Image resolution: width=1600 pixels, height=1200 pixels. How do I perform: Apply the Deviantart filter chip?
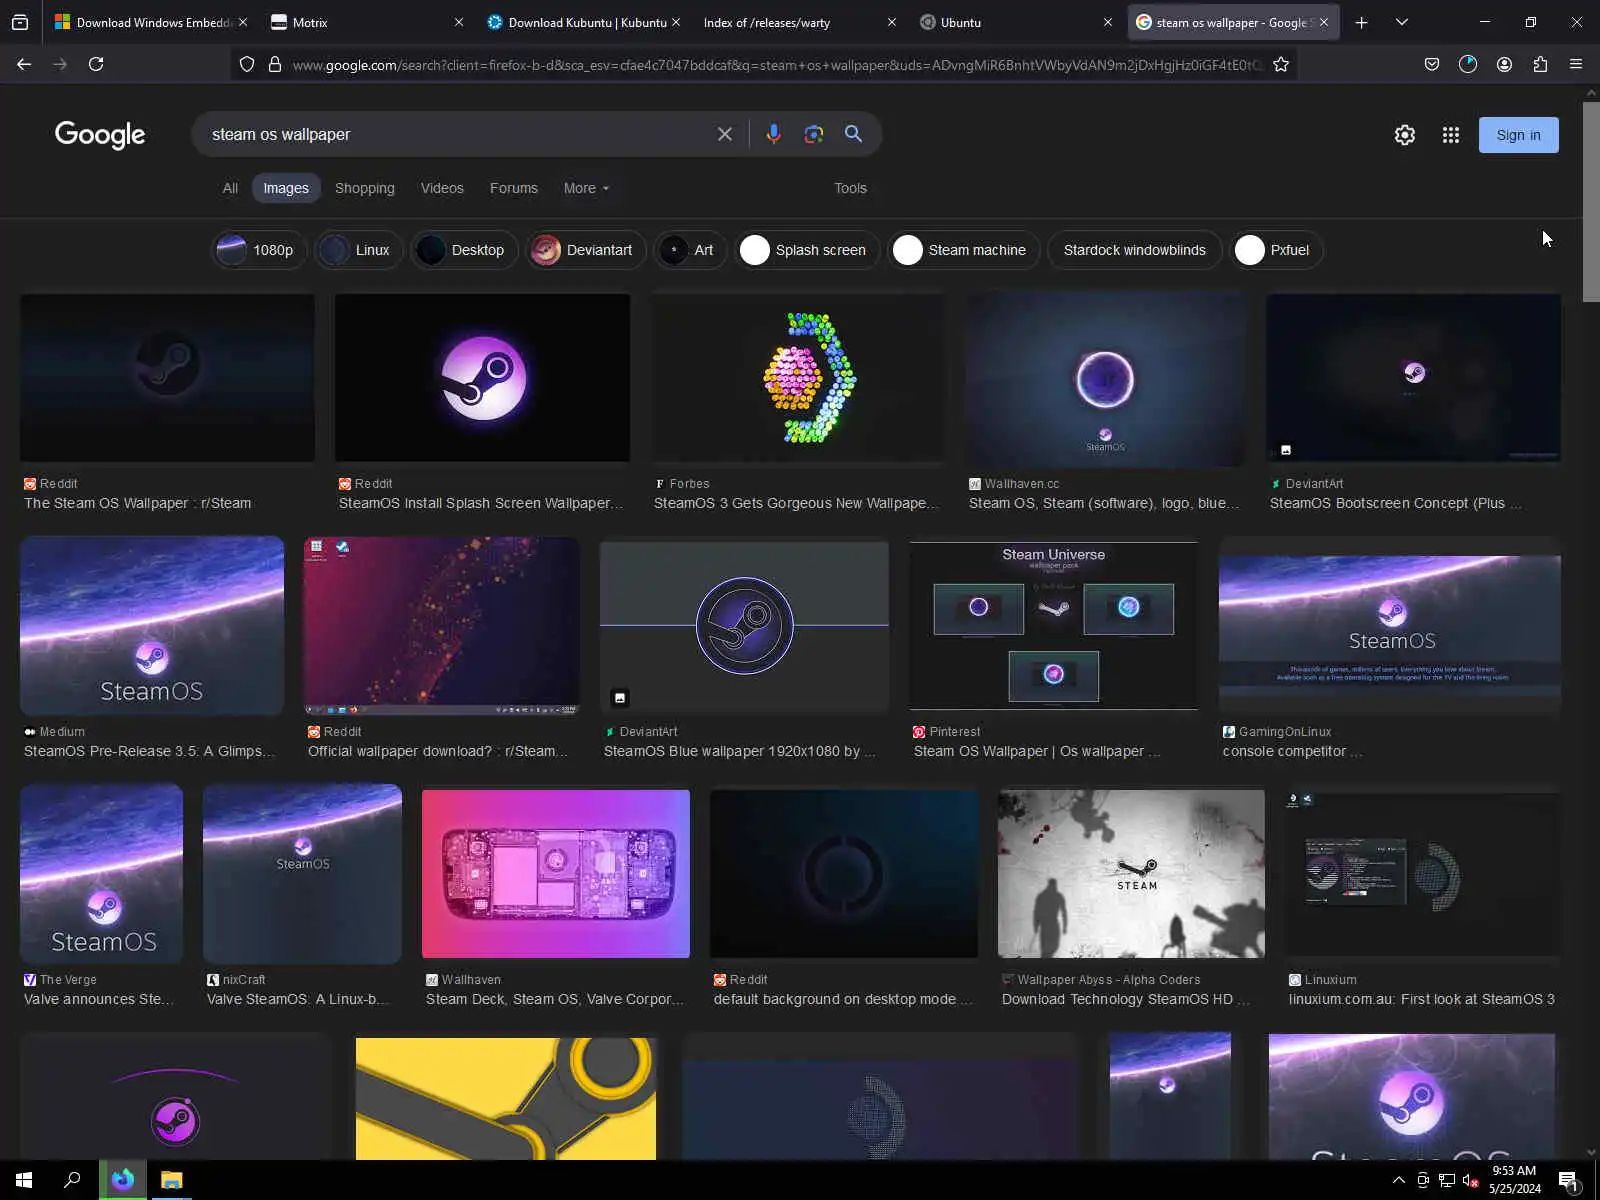point(585,250)
